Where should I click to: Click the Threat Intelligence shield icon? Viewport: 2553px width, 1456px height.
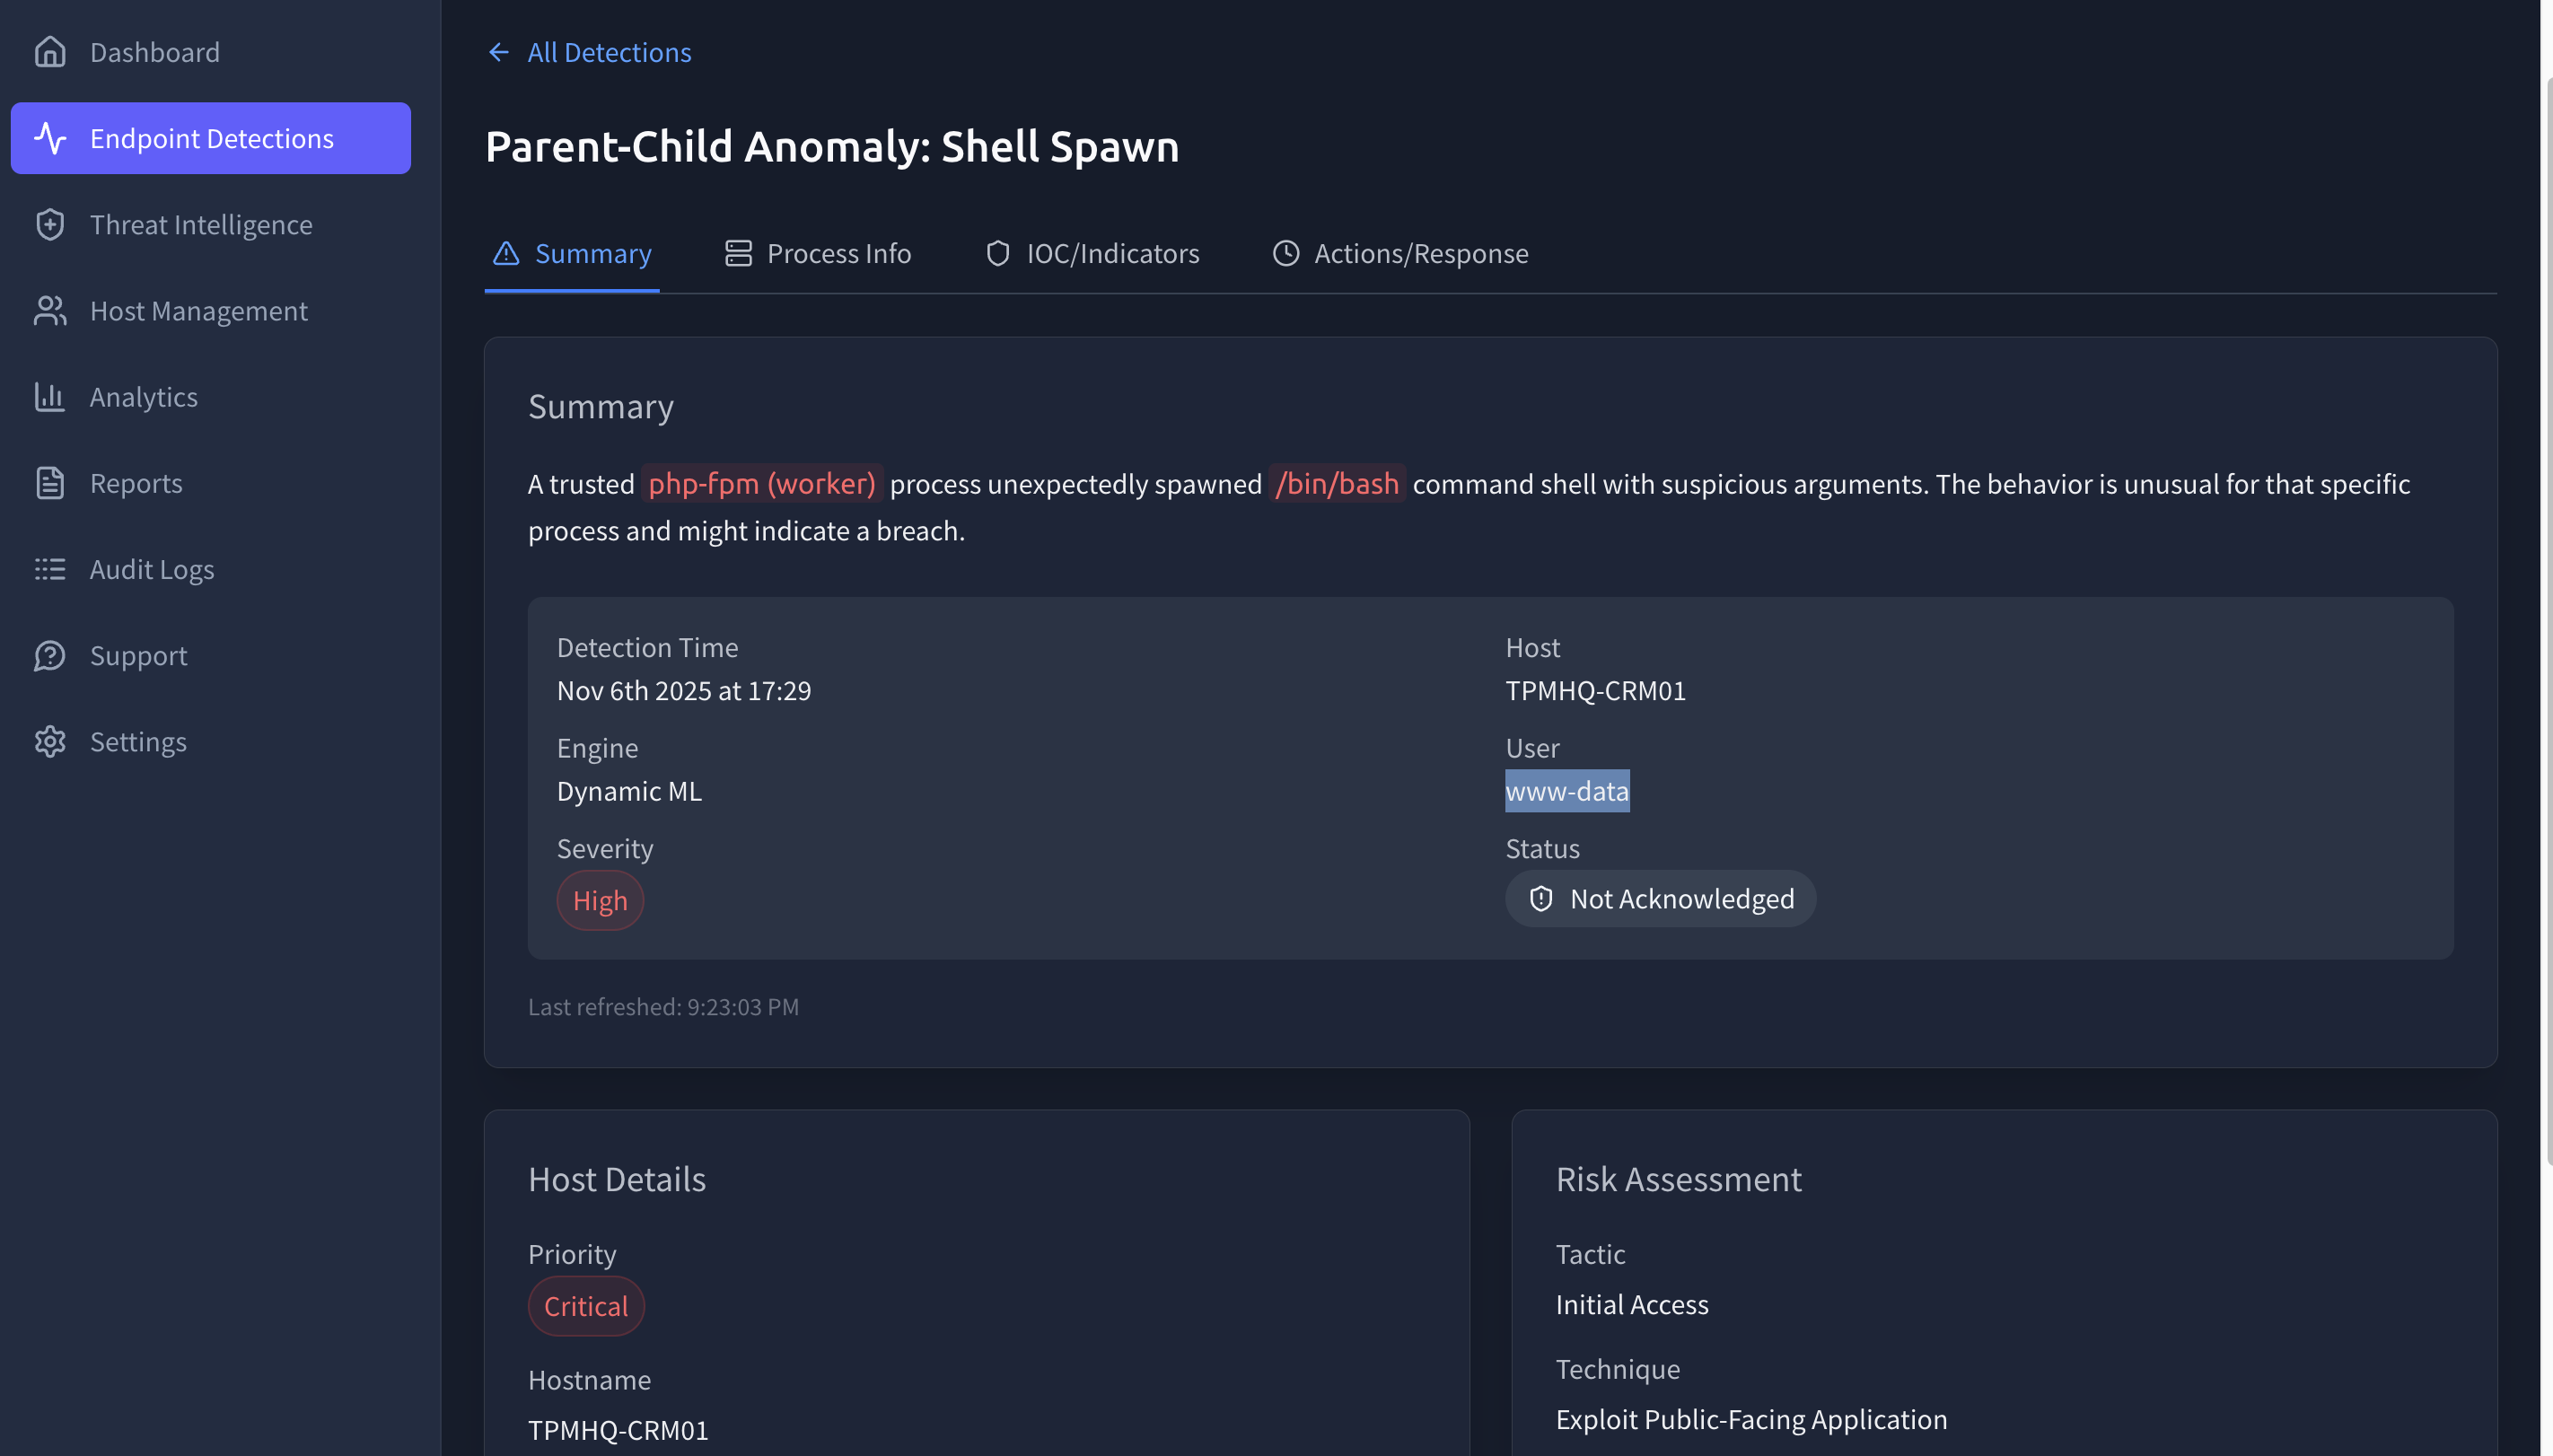pyautogui.click(x=49, y=225)
